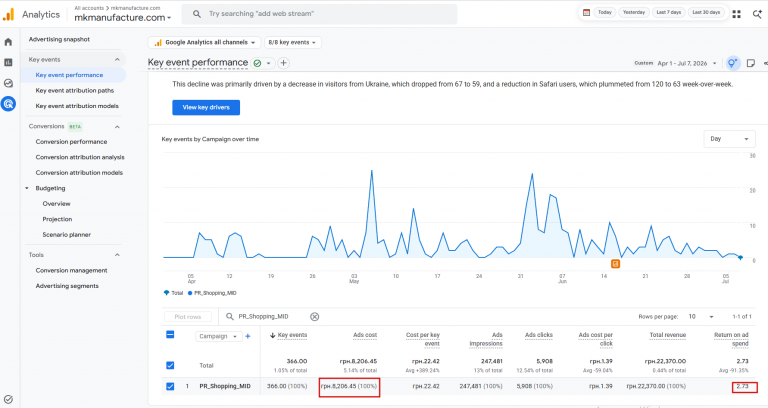Open the Day granularity dropdown
The image size is (768, 408).
point(729,139)
